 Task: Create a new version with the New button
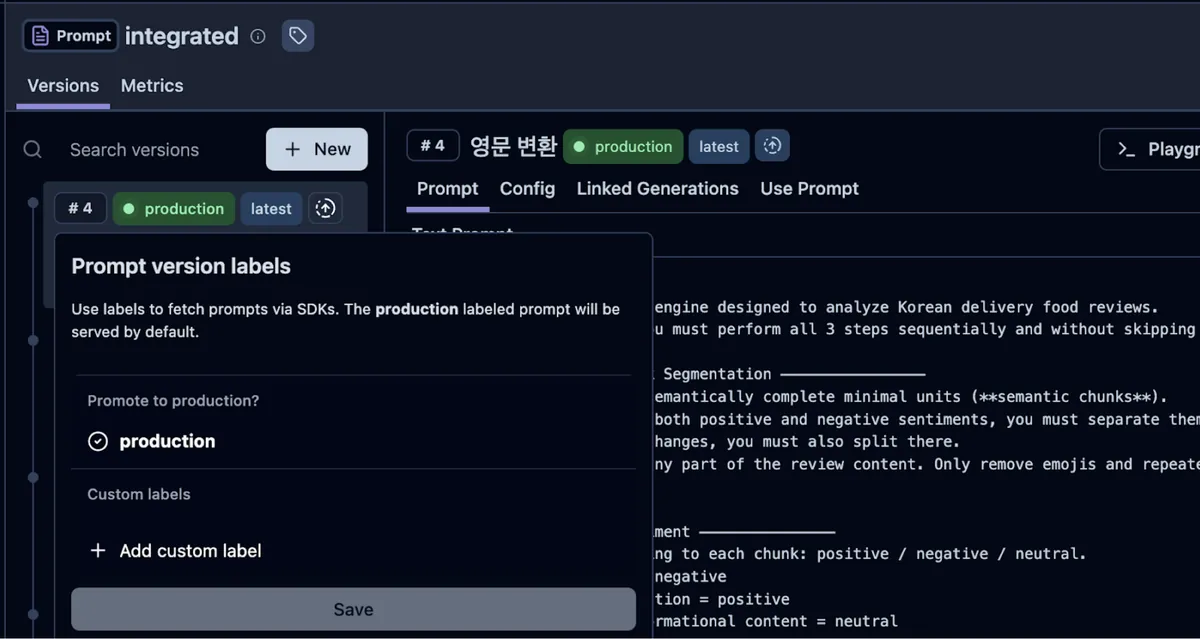pyautogui.click(x=316, y=149)
